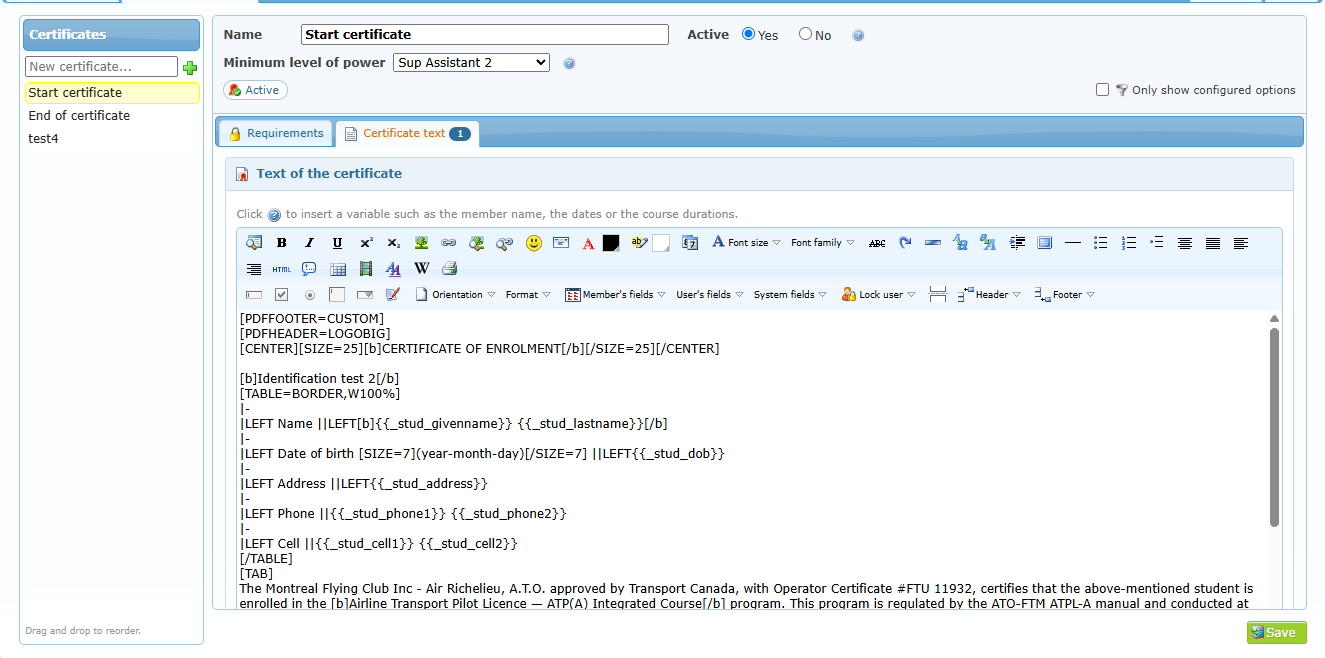Click the printer icon in the editor

[449, 269]
